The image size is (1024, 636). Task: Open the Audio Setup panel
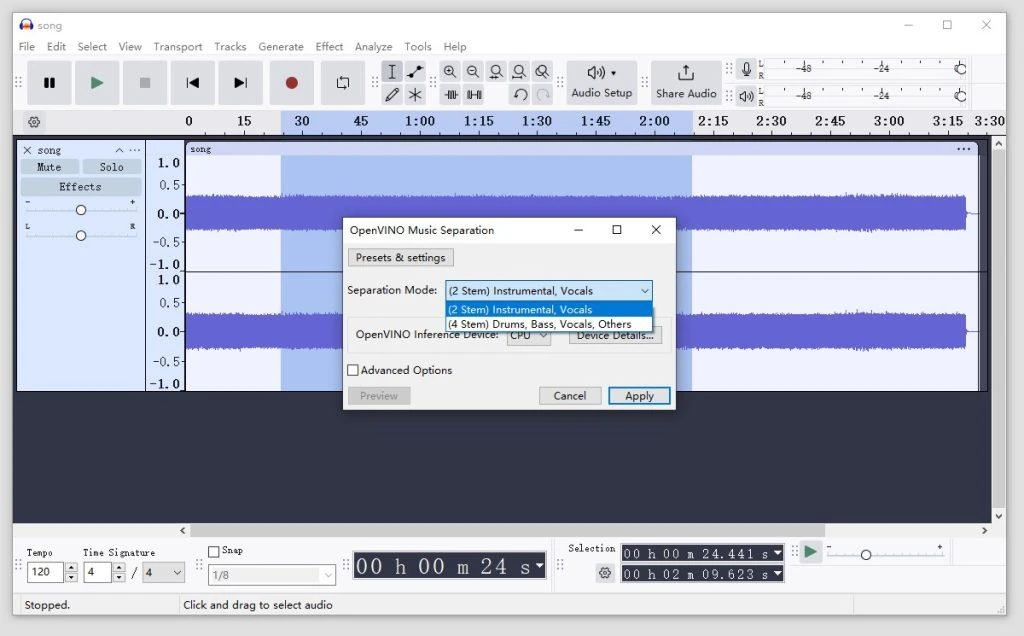tap(601, 82)
